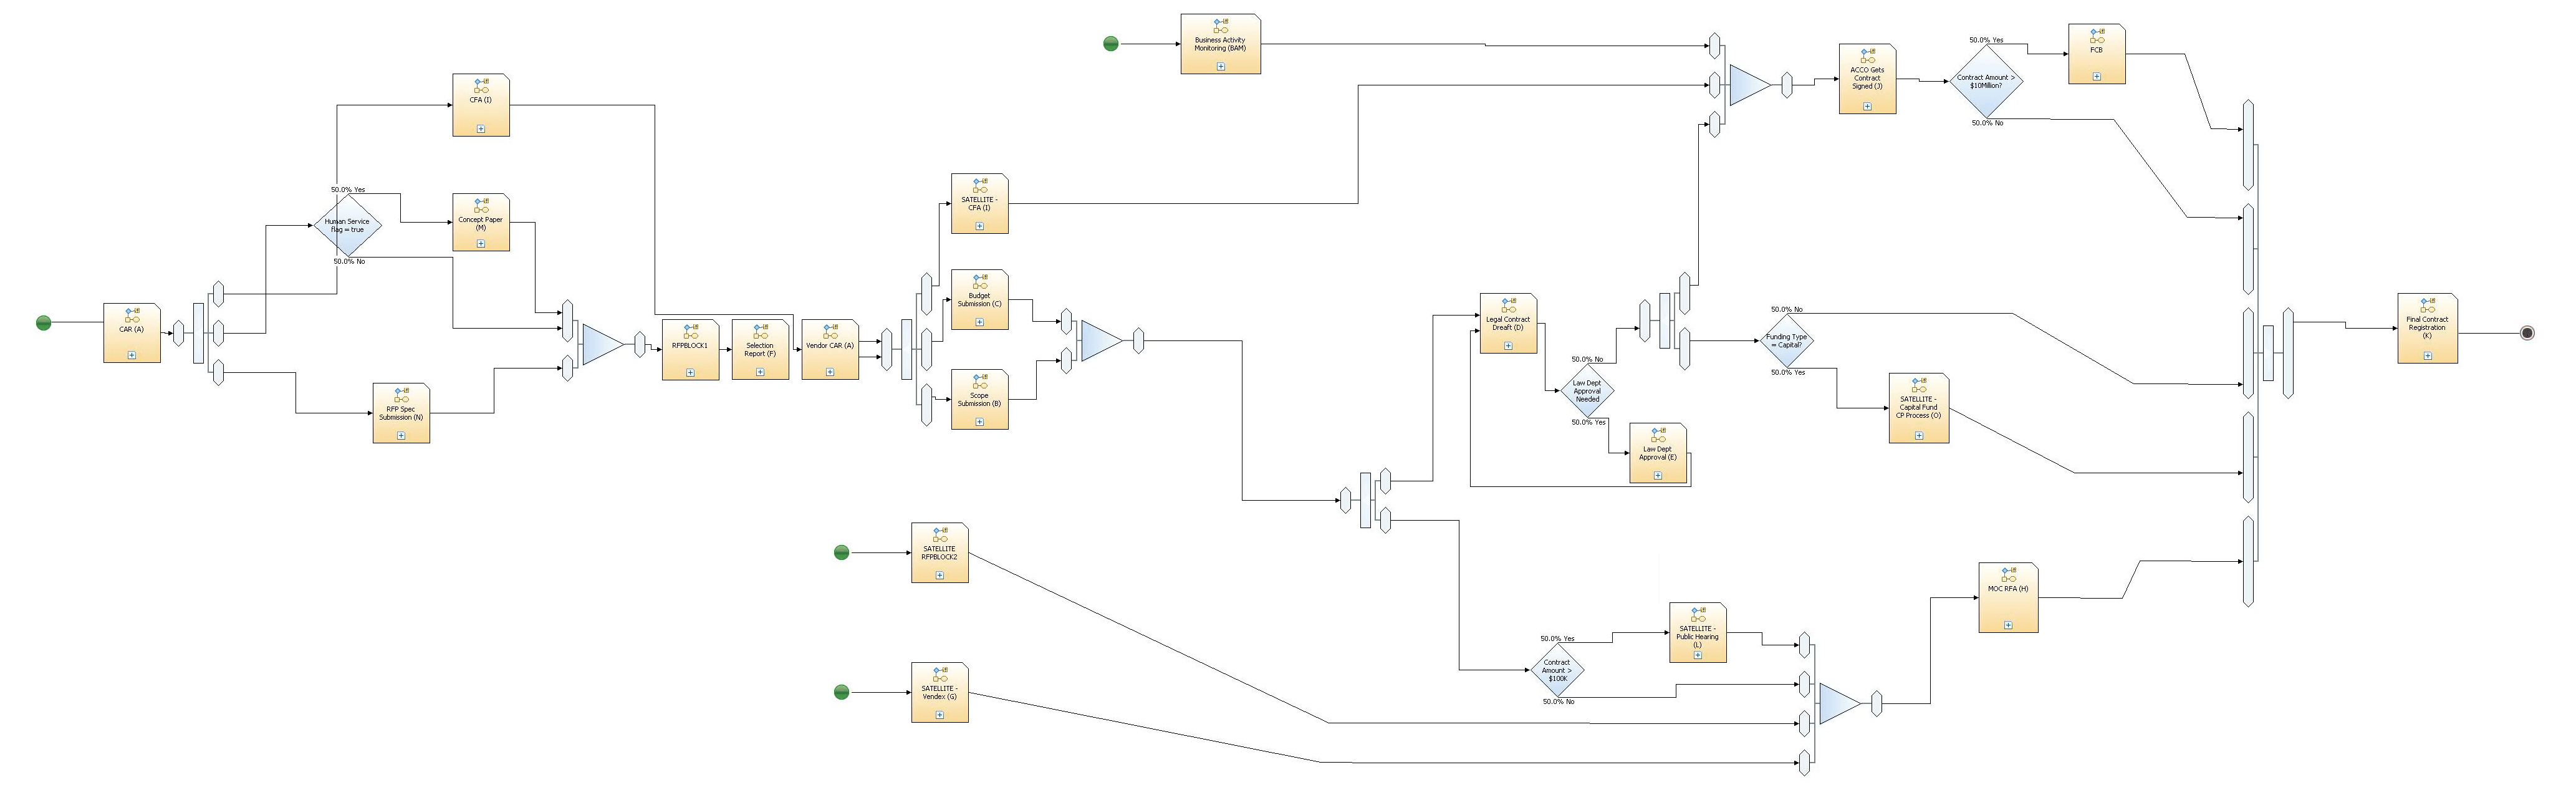
Task: Click the process icon atop RFPBLOCK1
Action: click(x=690, y=330)
